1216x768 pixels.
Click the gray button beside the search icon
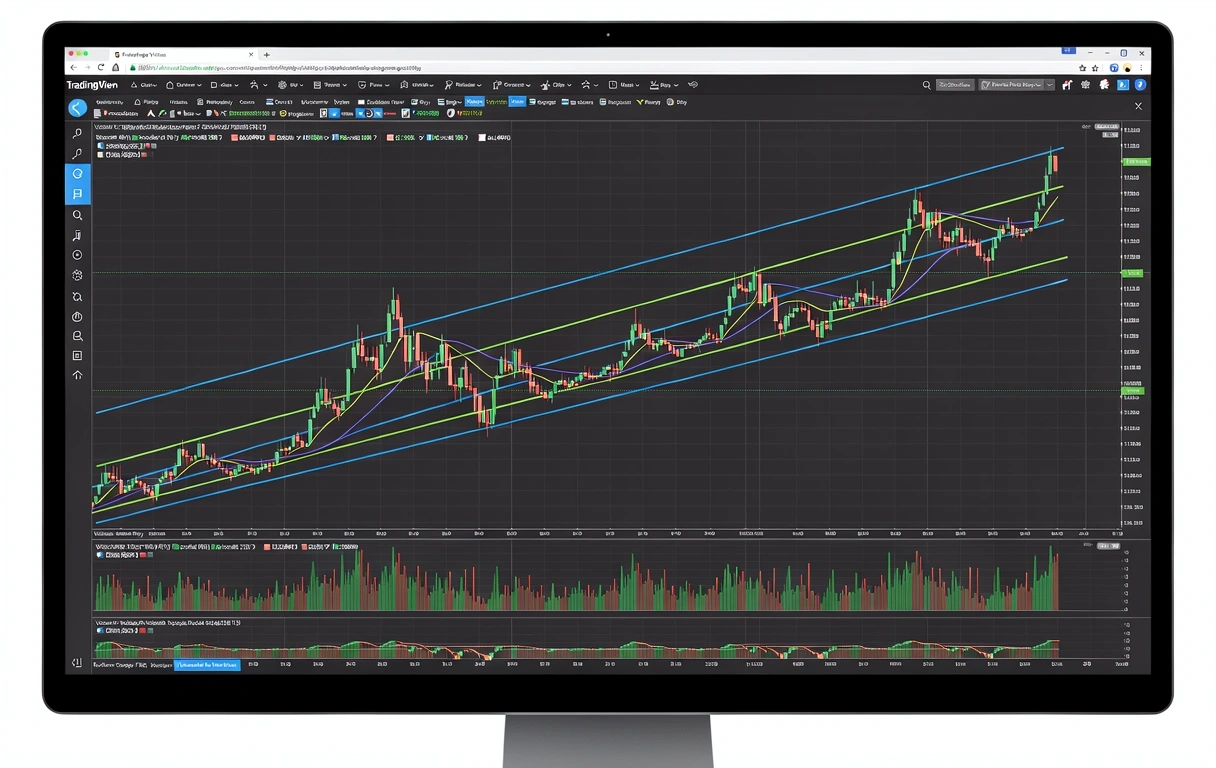955,86
